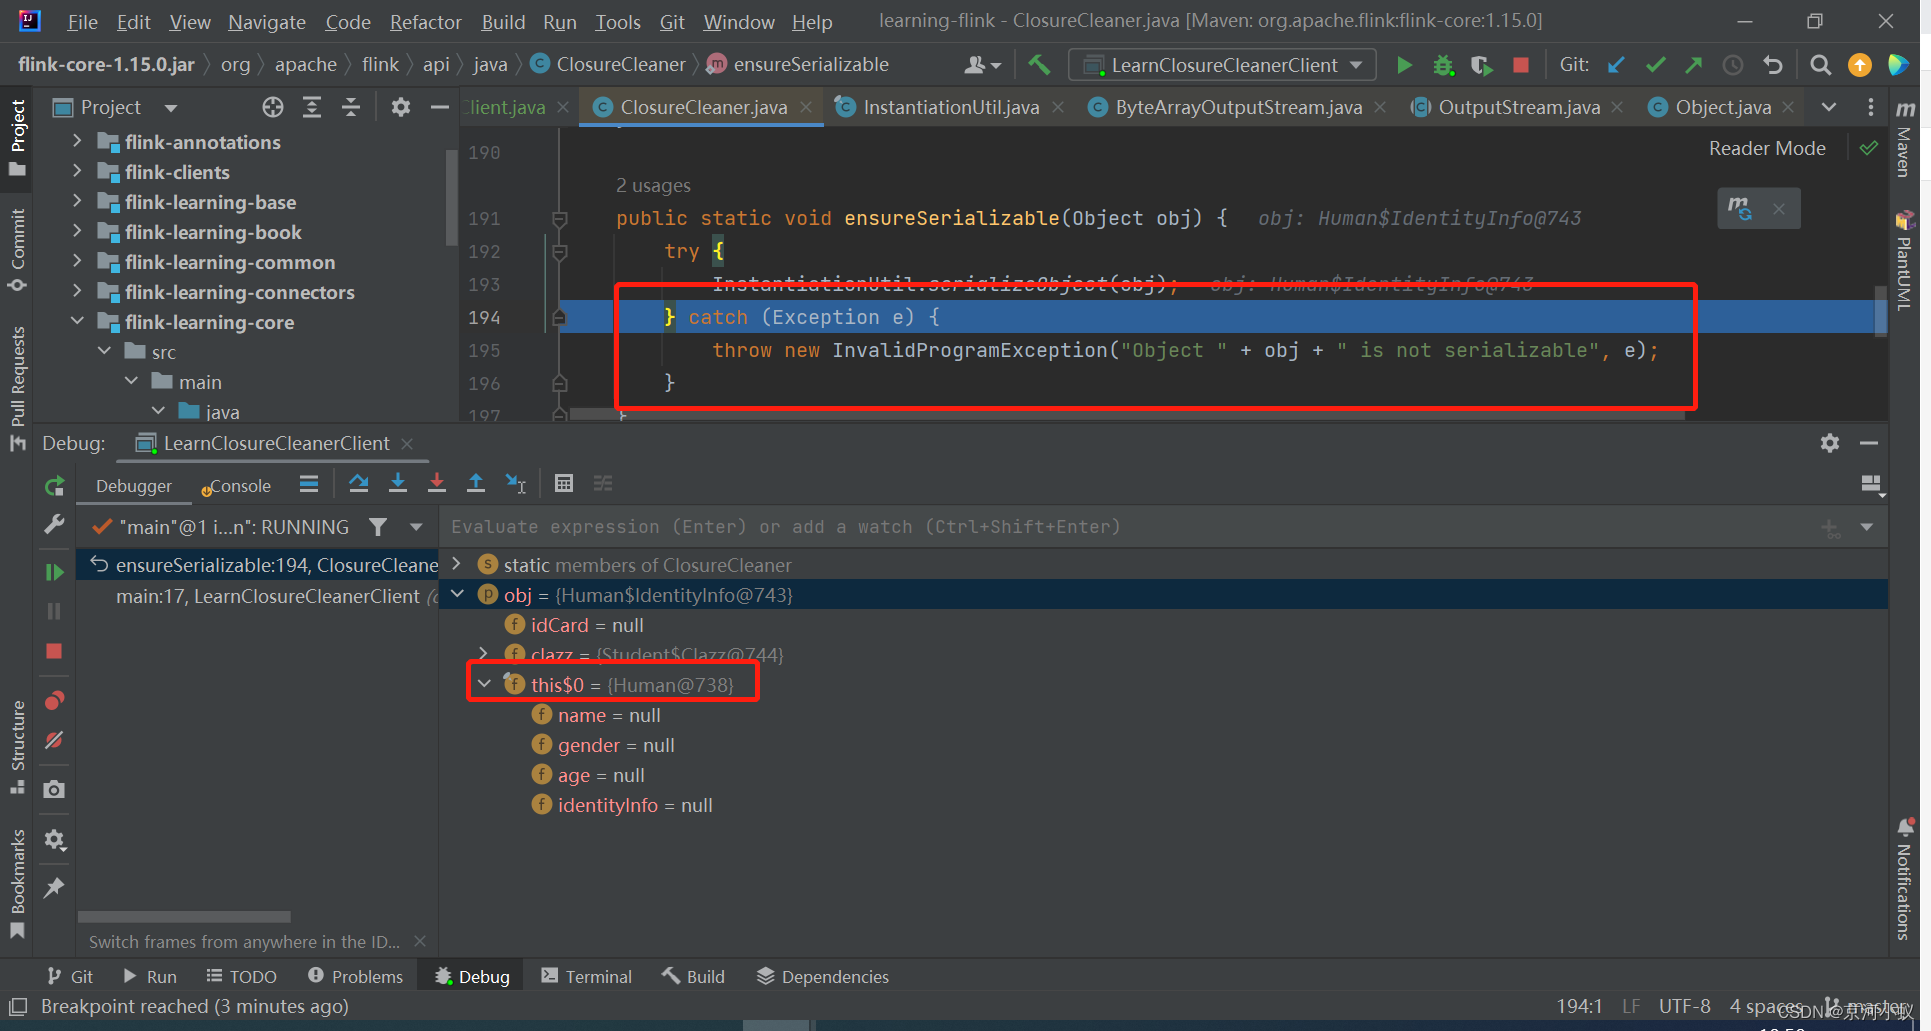Toggle Bookmarks tool window stripe button
1931x1031 pixels.
click(x=17, y=884)
